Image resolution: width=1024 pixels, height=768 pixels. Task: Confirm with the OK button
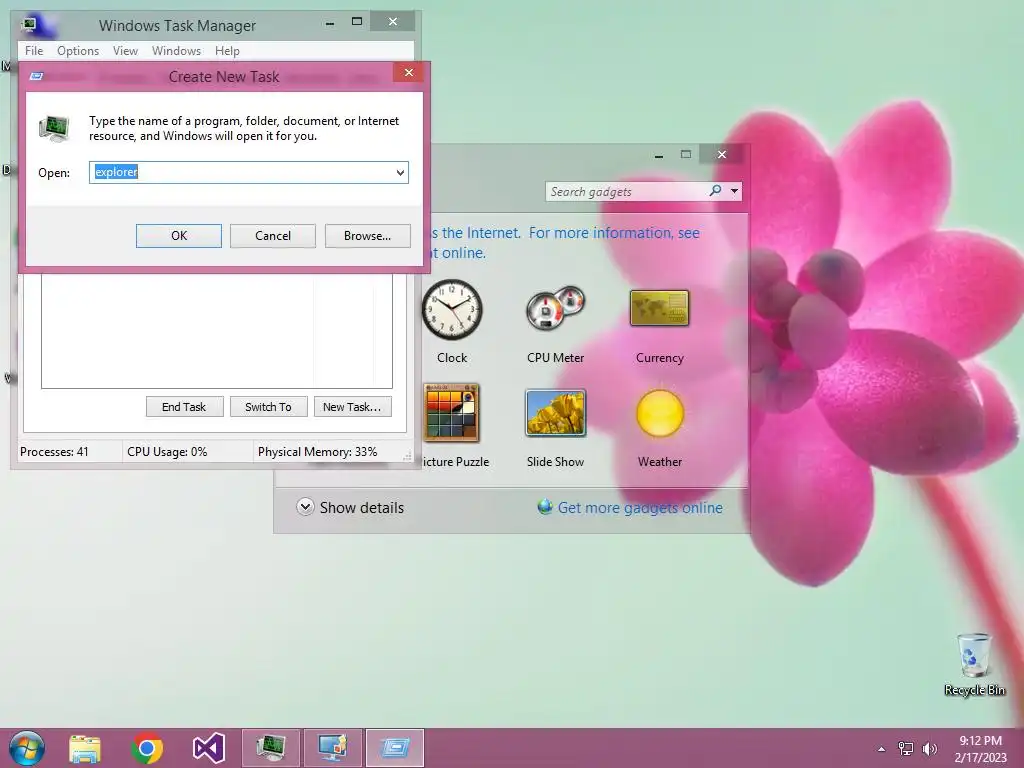click(179, 236)
